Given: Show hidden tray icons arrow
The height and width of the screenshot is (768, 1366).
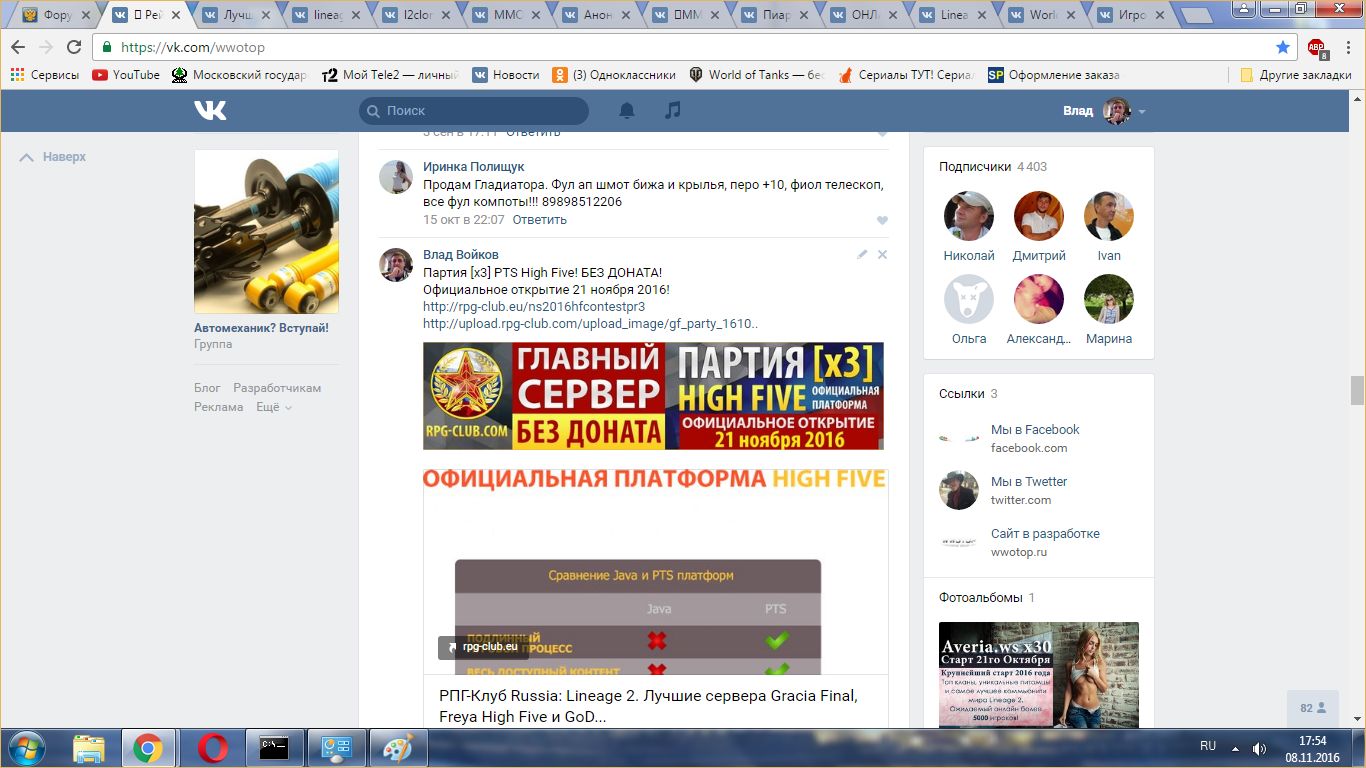Looking at the screenshot, I should (1236, 748).
